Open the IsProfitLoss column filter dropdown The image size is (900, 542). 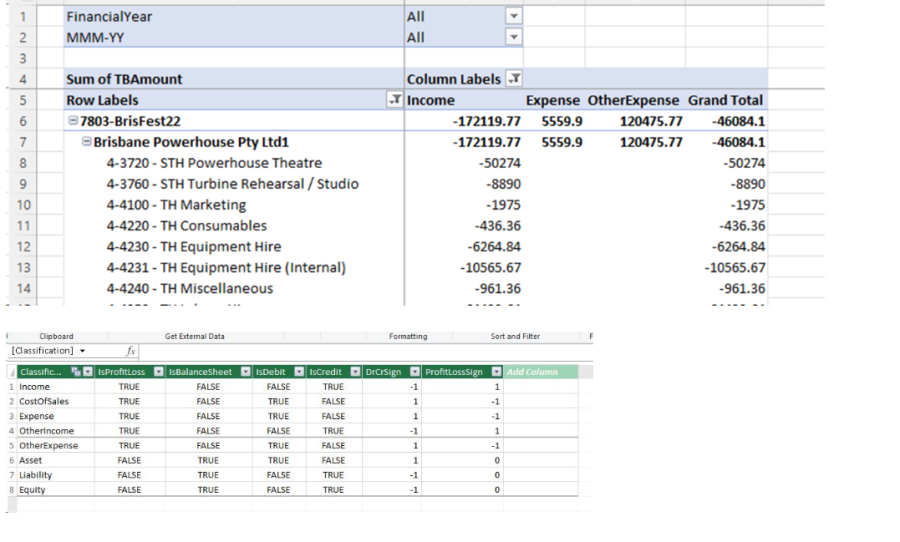(x=158, y=372)
